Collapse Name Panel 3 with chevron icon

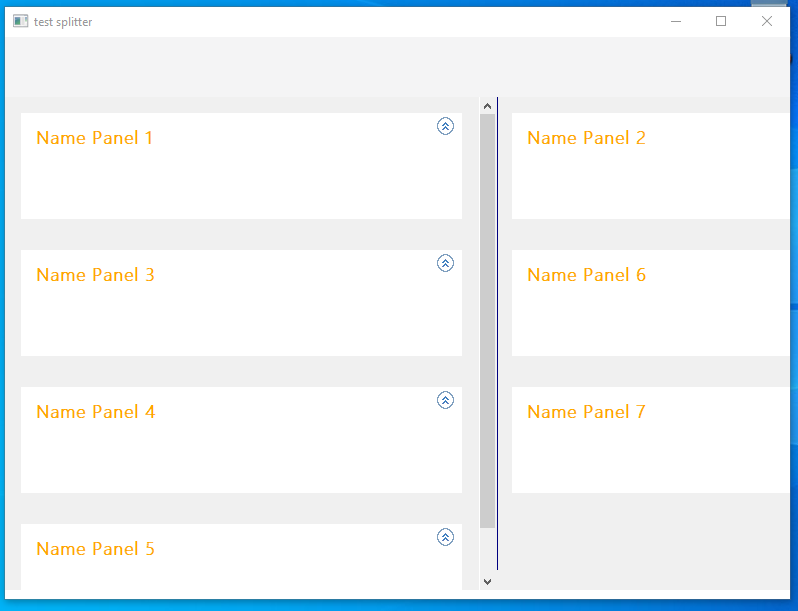coord(445,263)
